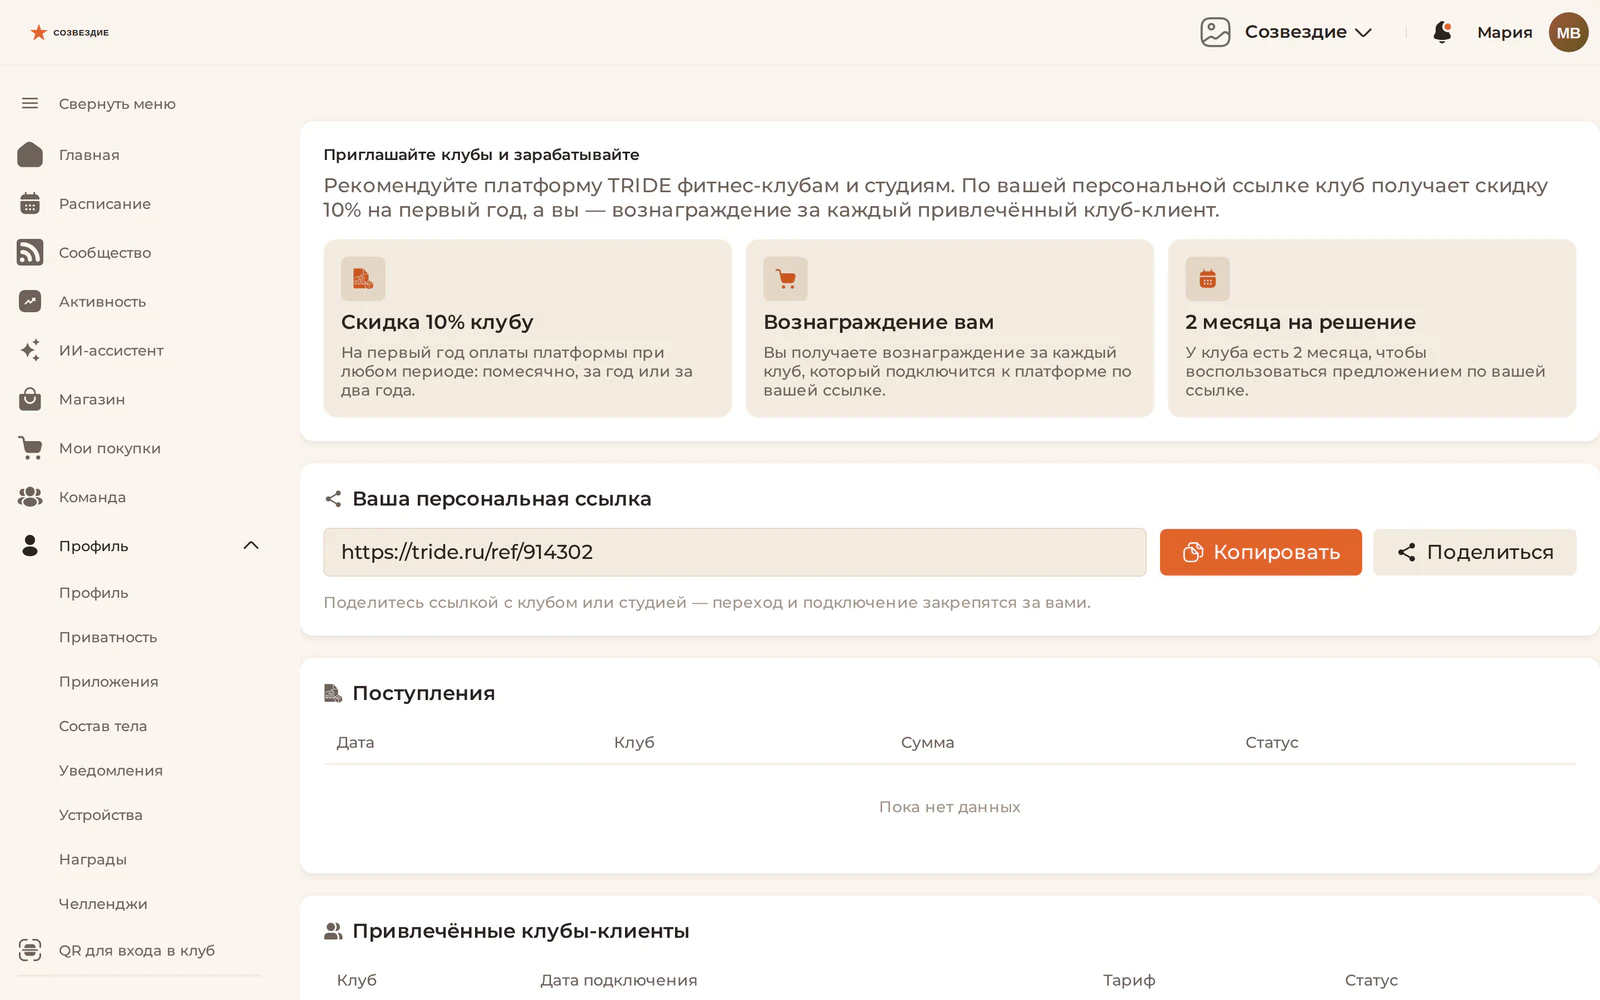Click the Сумма column header
The width and height of the screenshot is (1600, 1000).
tap(927, 742)
